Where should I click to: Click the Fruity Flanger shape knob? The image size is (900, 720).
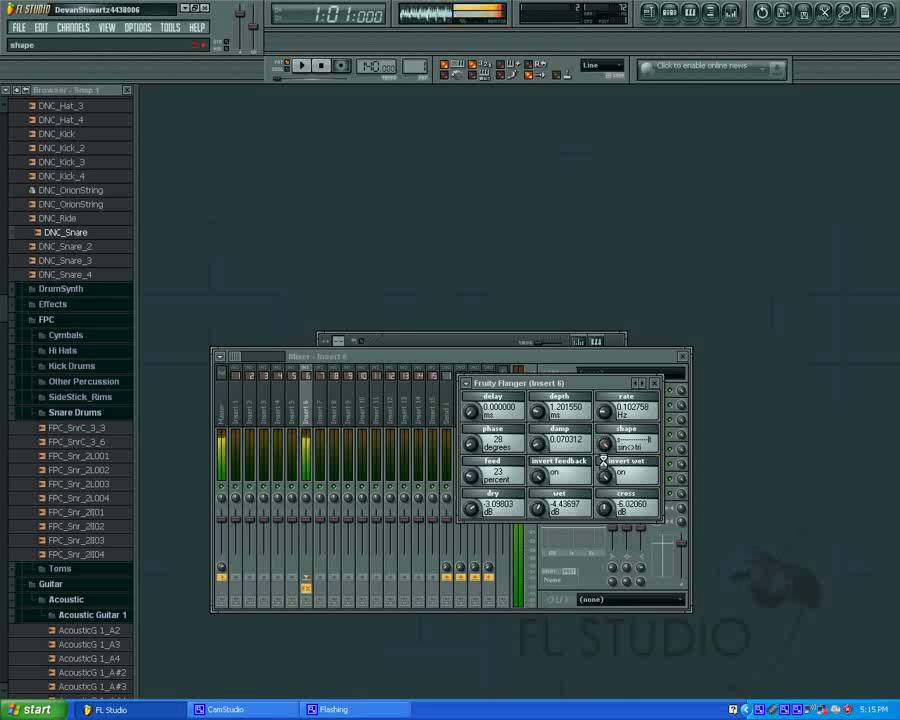[604, 444]
